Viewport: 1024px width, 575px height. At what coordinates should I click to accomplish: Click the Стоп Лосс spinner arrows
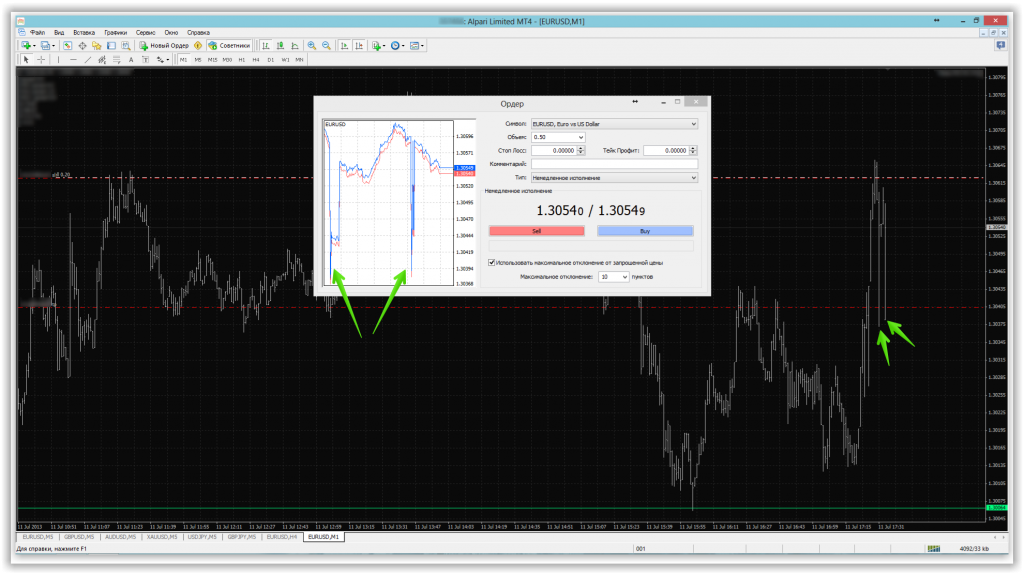[580, 150]
